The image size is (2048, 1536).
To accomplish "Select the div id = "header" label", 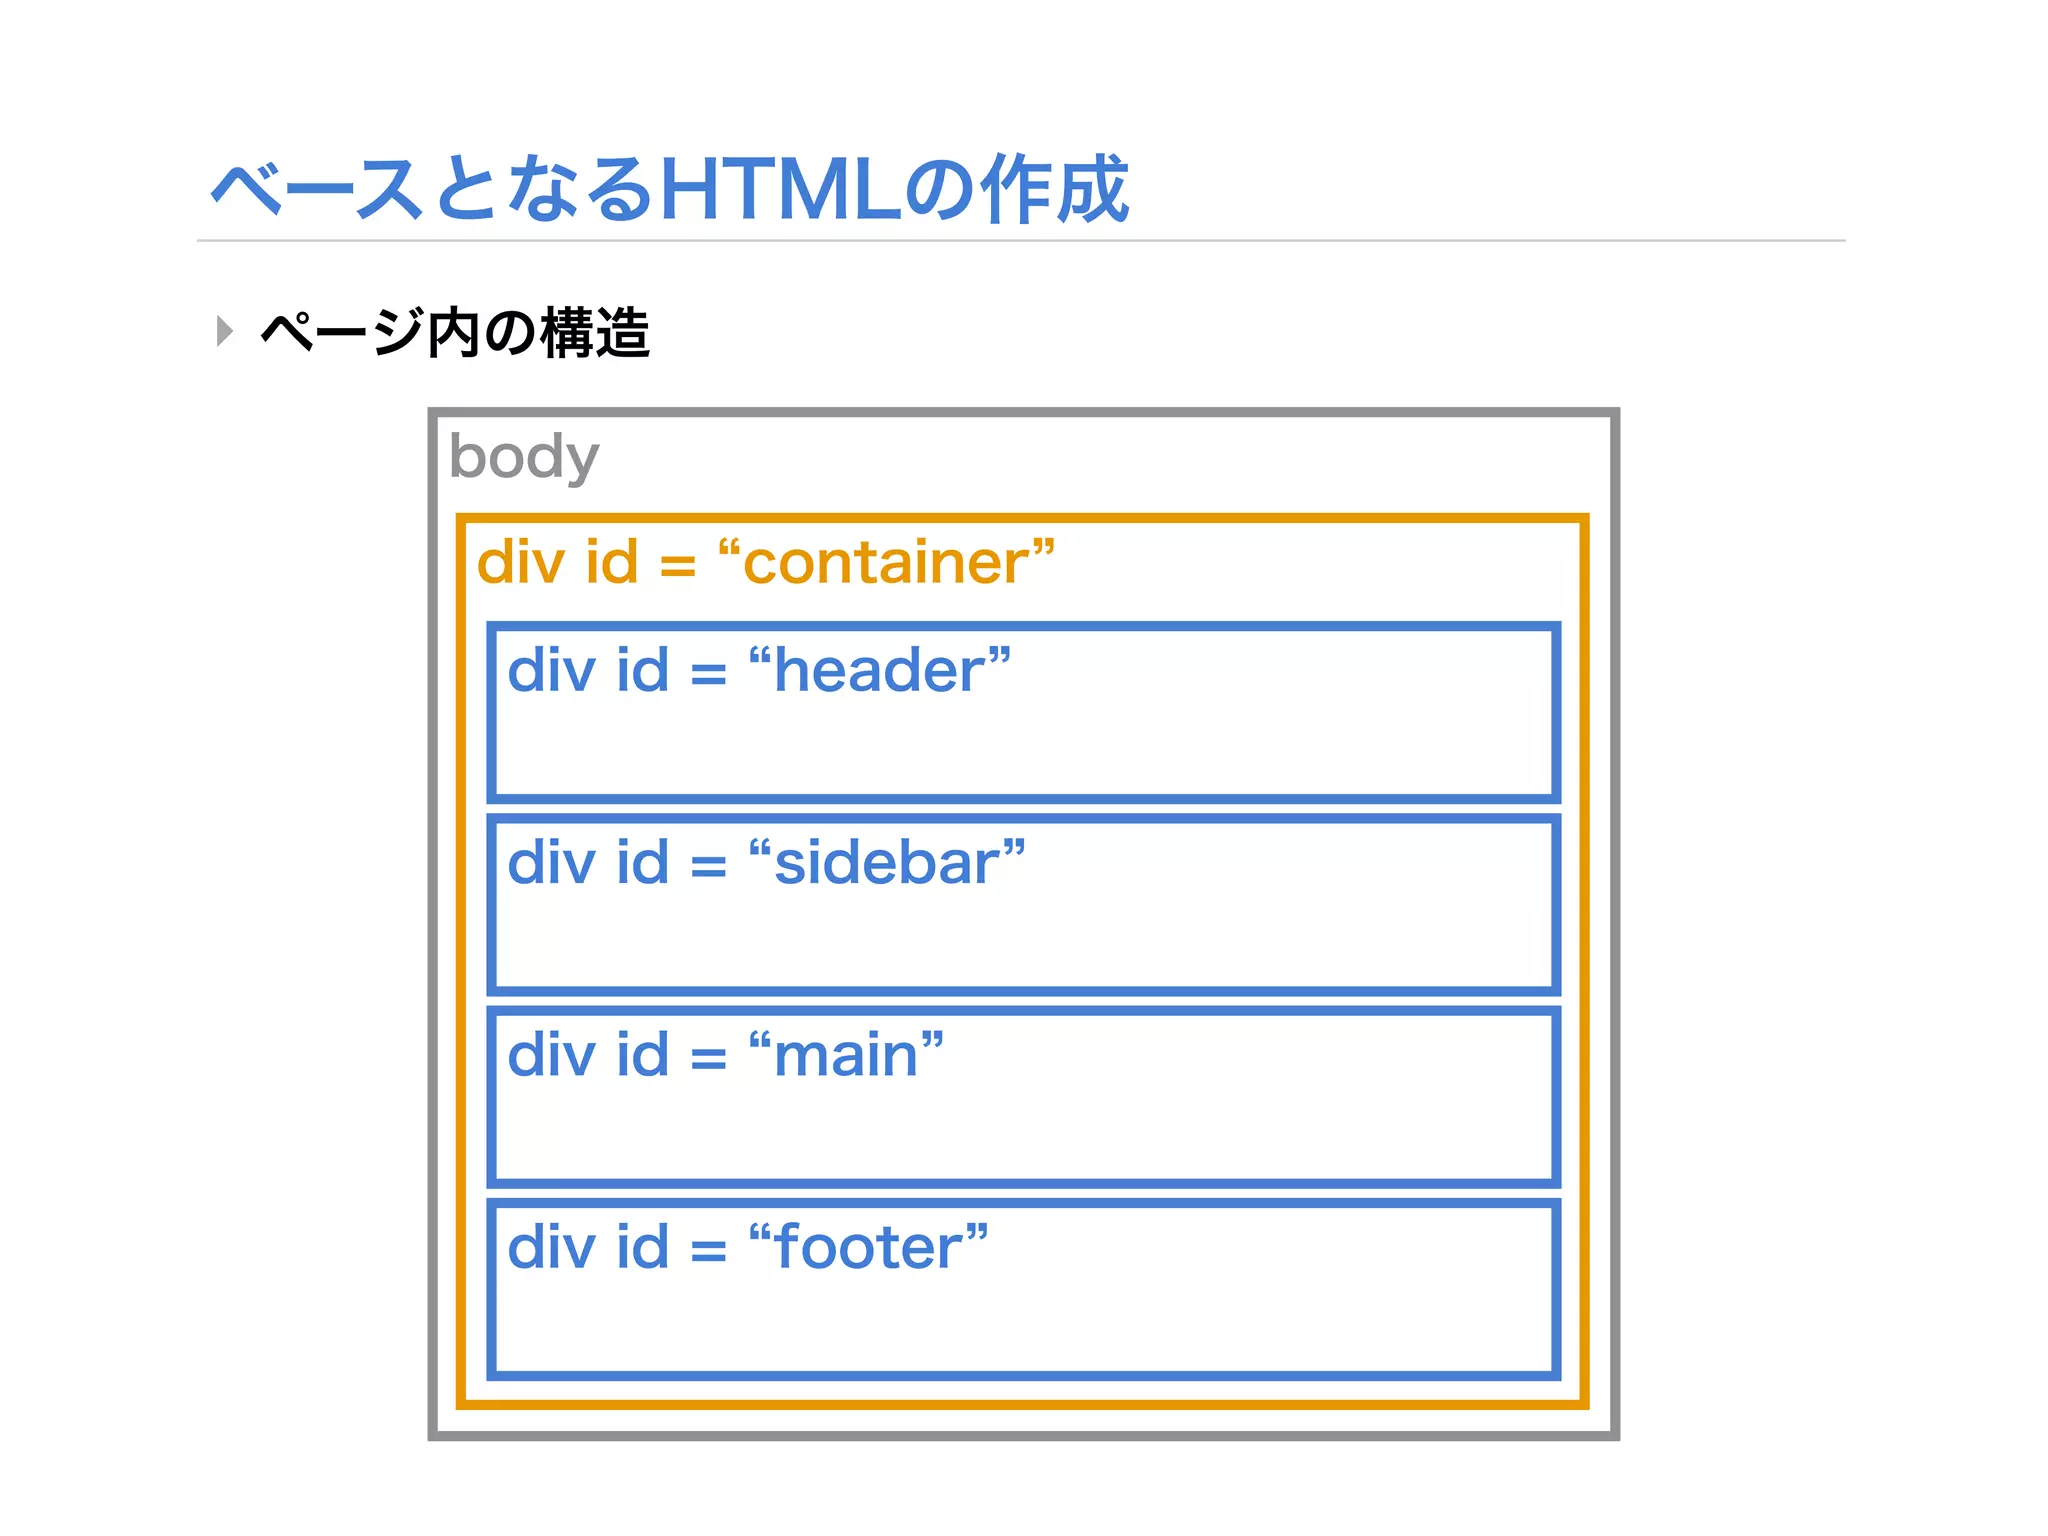I will tap(759, 670).
